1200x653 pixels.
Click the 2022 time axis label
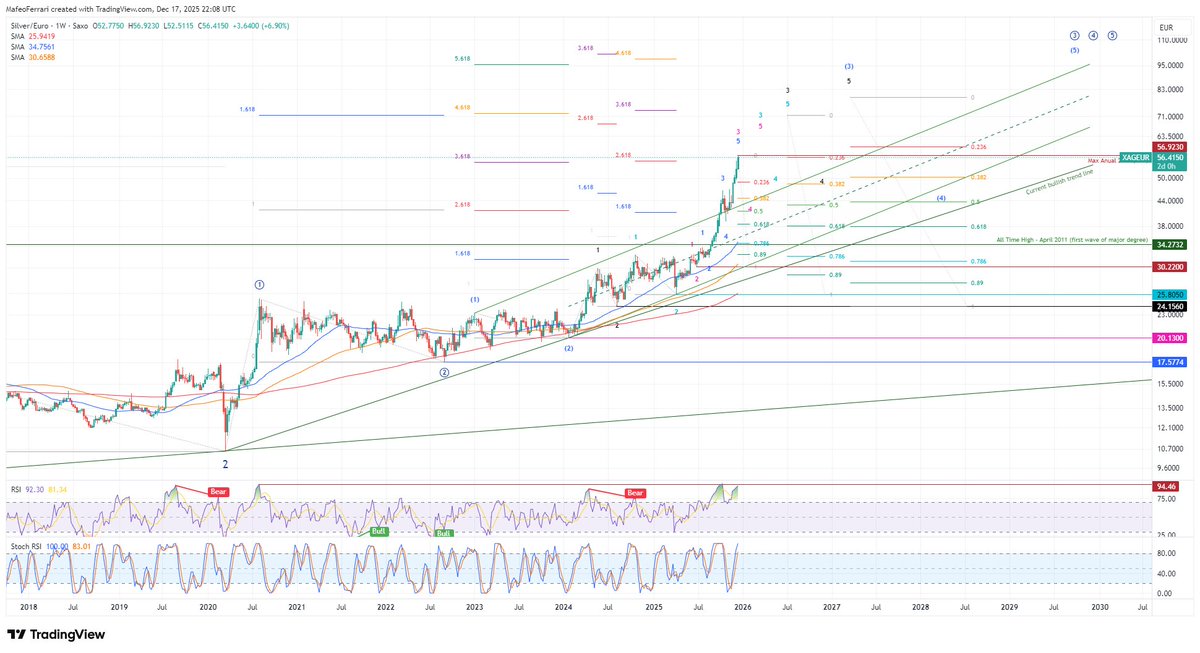coord(386,607)
